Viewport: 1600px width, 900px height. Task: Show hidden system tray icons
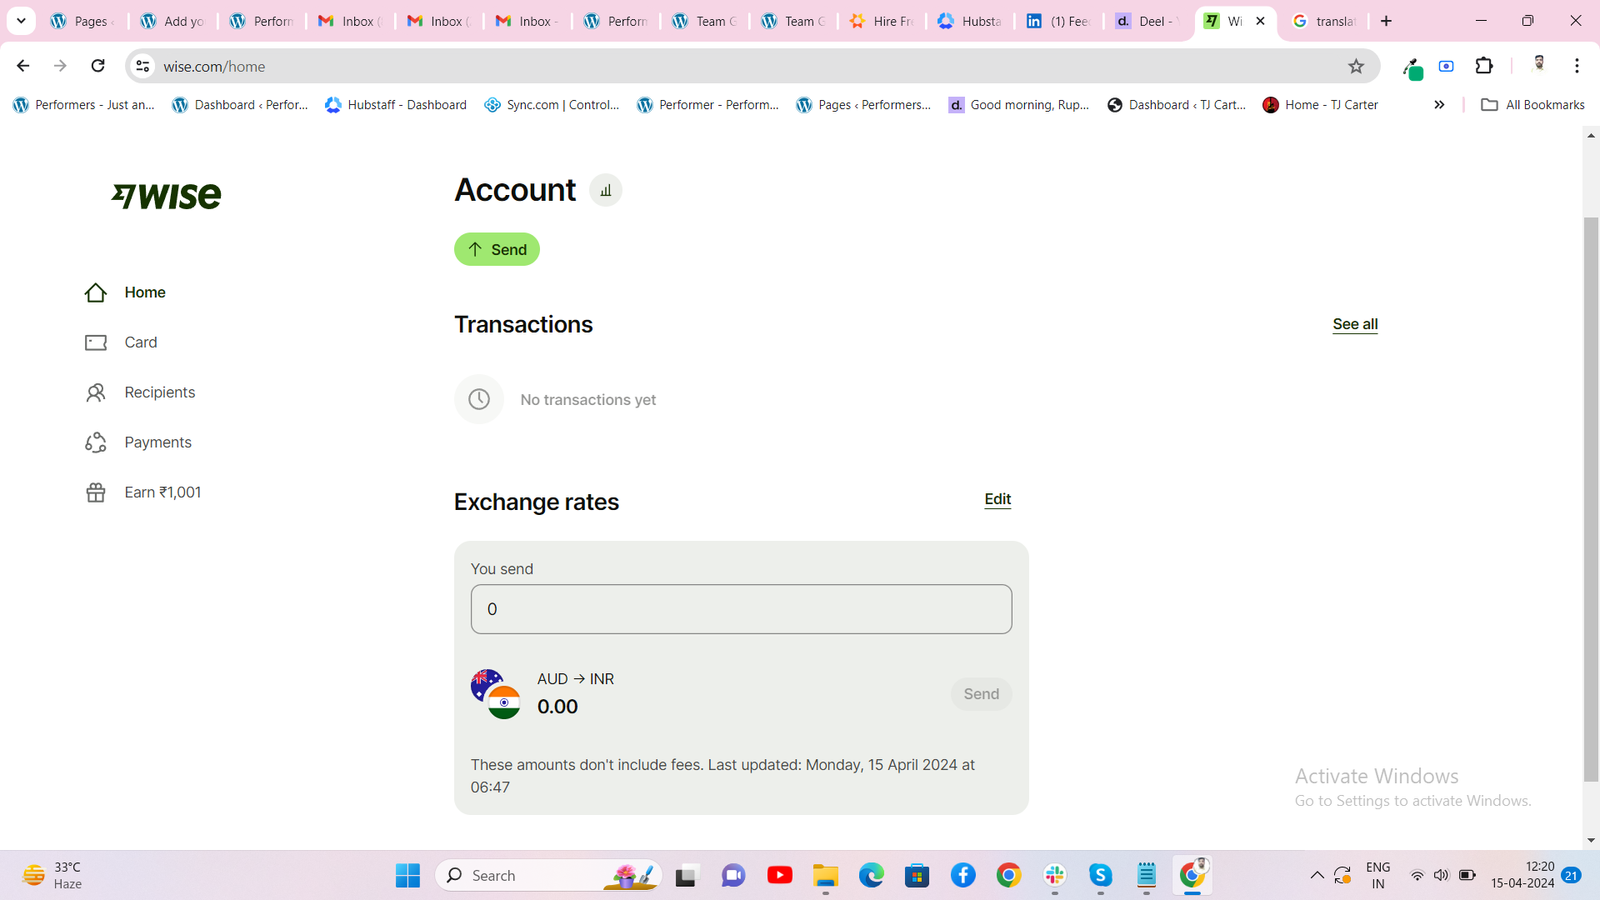point(1317,876)
